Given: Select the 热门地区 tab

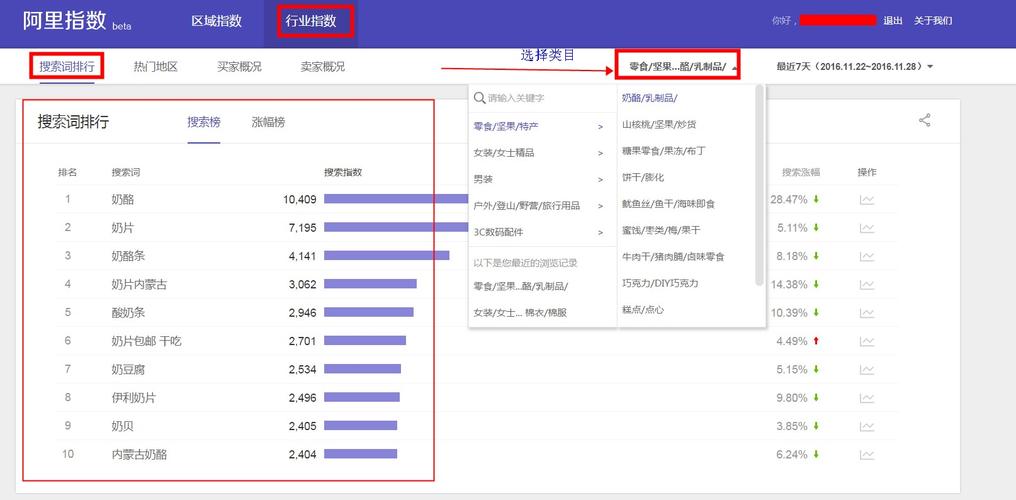Looking at the screenshot, I should (x=156, y=67).
